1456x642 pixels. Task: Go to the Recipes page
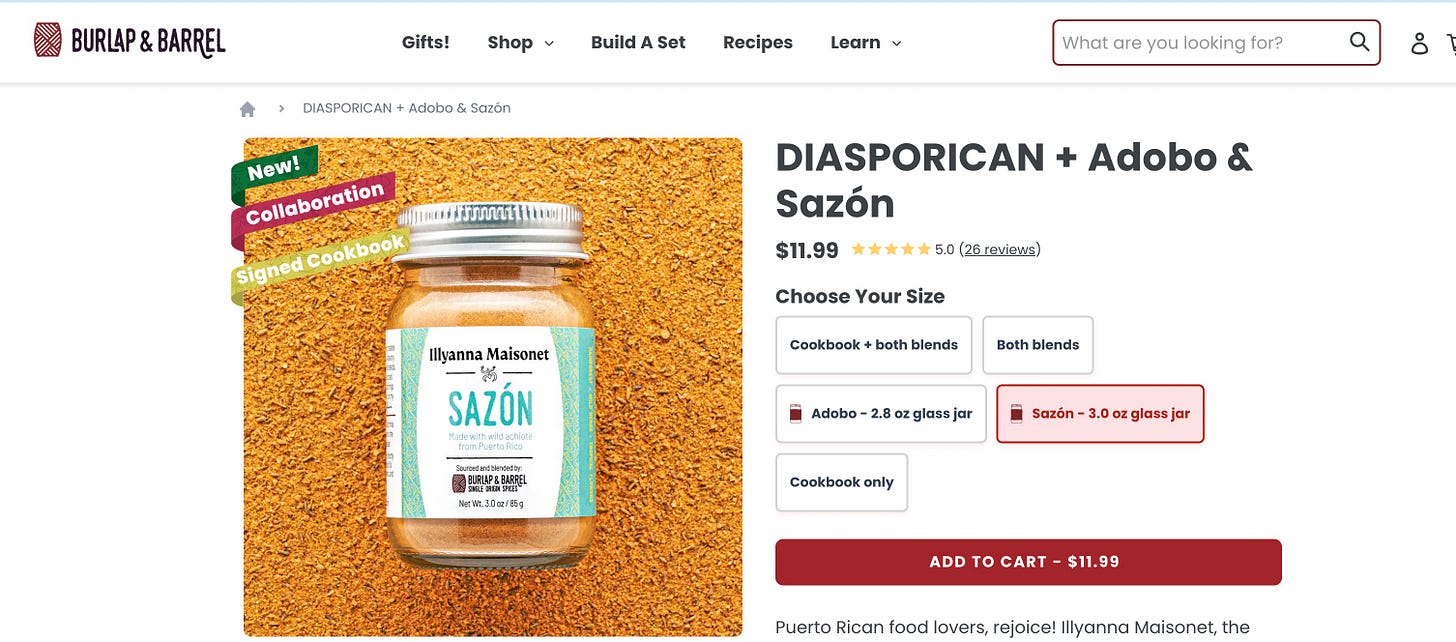coord(758,42)
